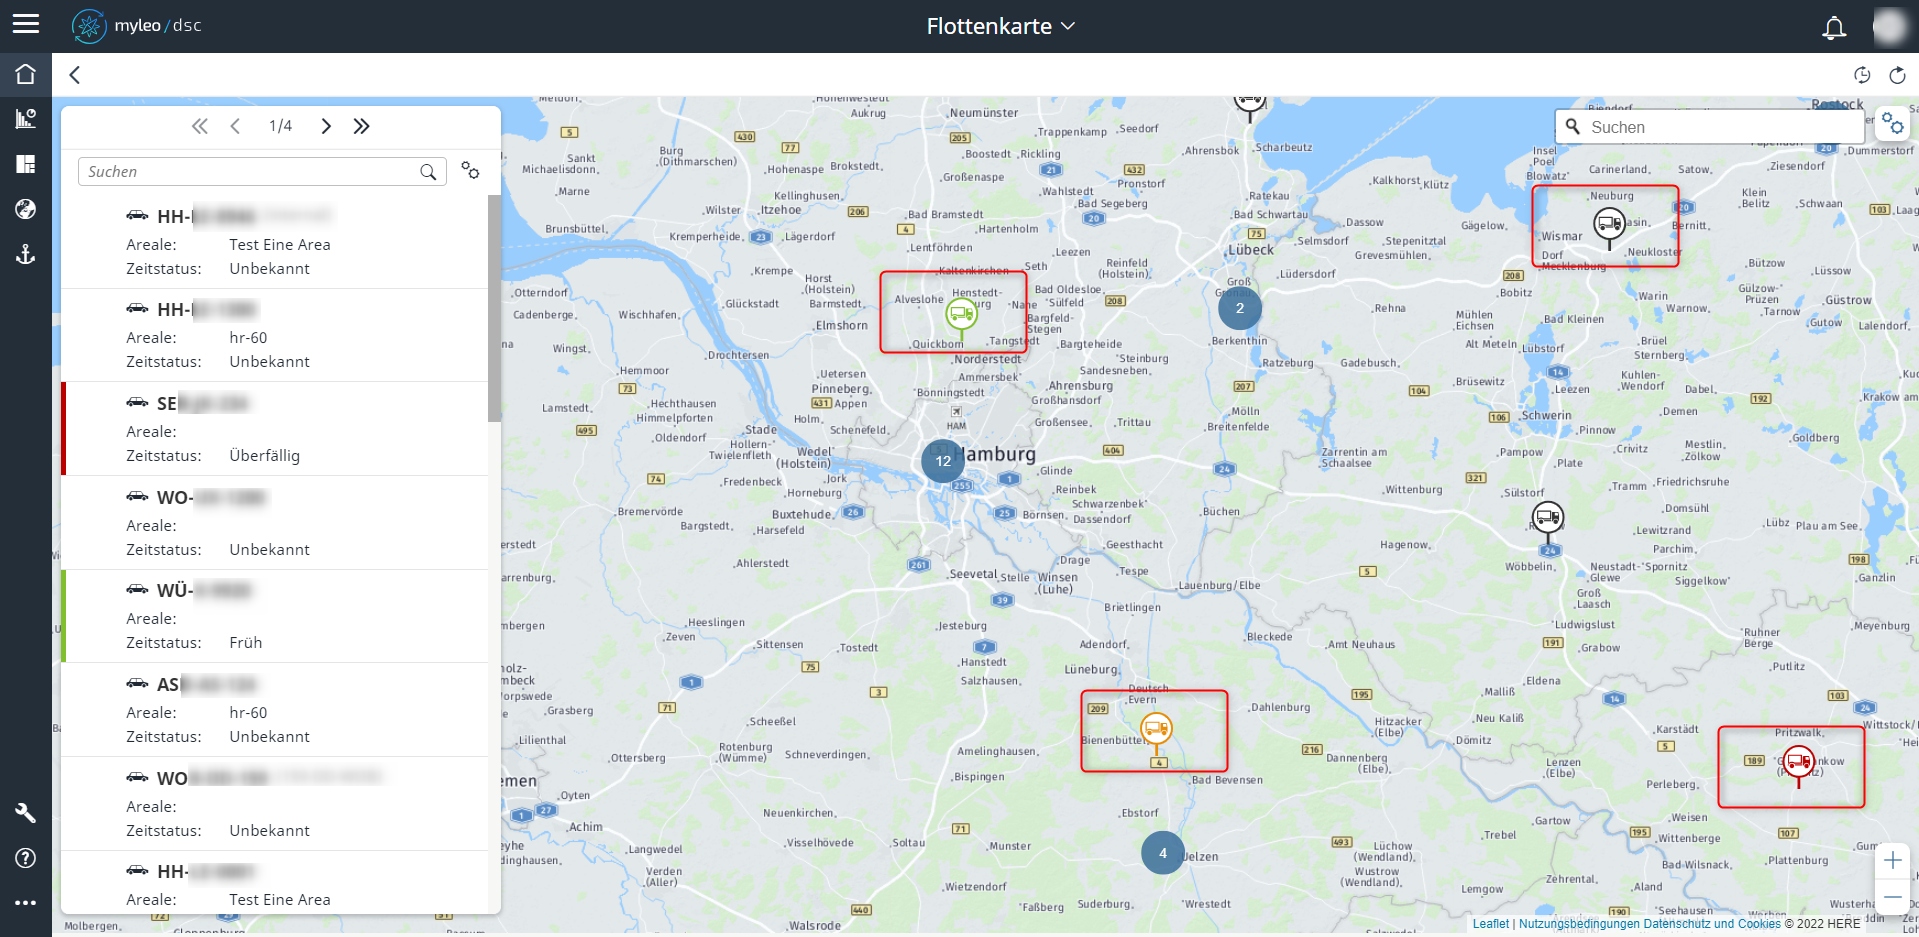This screenshot has height=937, width=1919.
Task: Go to previous page of vehicle list
Action: [x=235, y=126]
